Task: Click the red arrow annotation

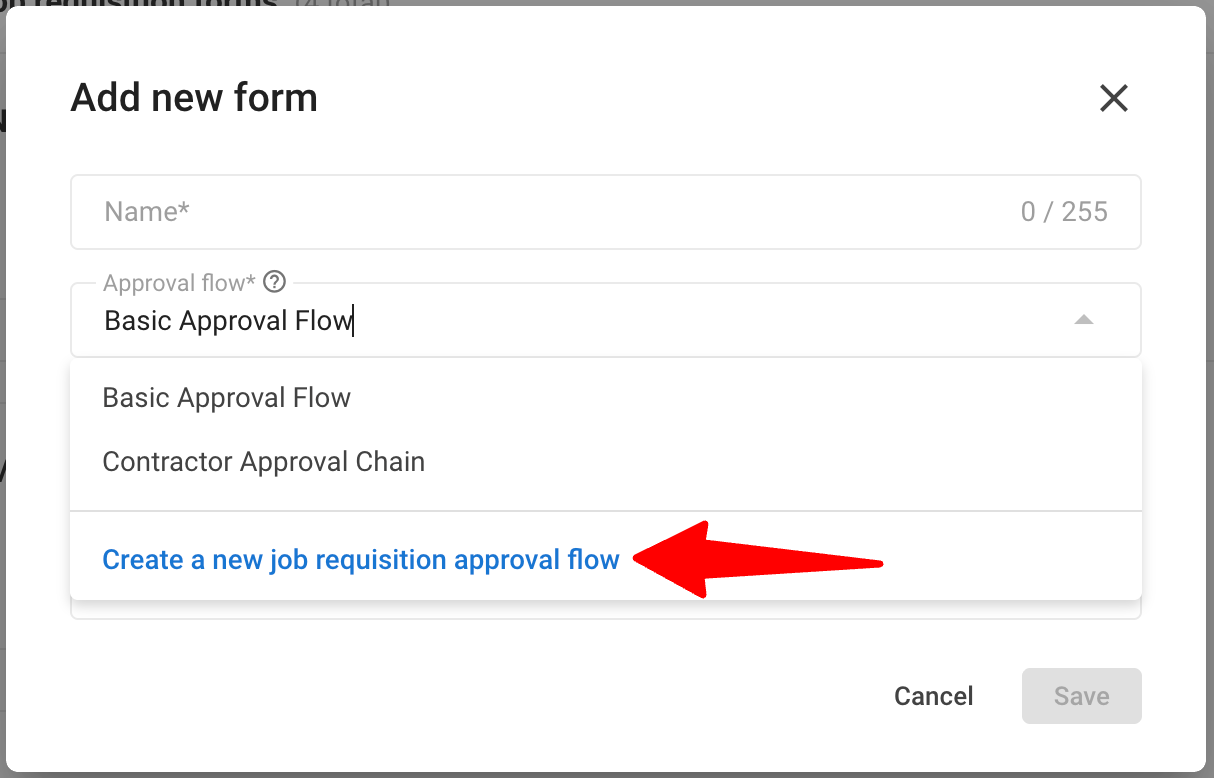Action: pyautogui.click(x=758, y=560)
